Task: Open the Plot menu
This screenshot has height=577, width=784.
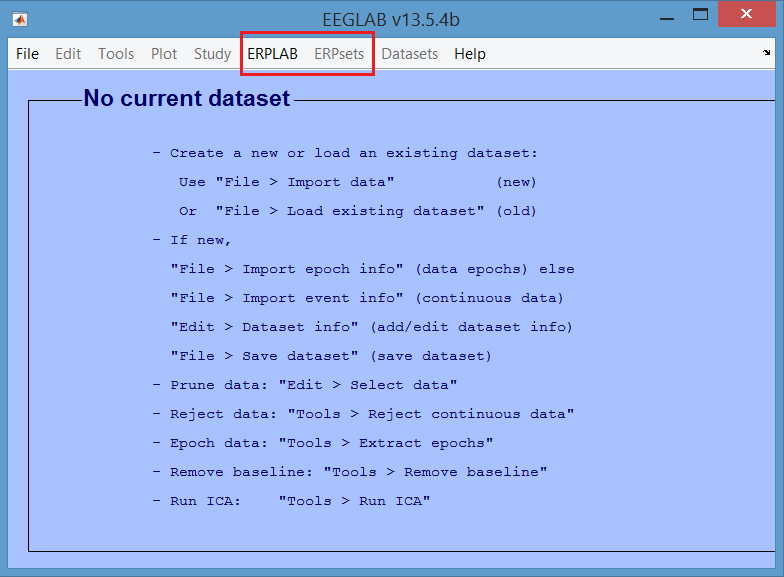Action: pyautogui.click(x=164, y=54)
